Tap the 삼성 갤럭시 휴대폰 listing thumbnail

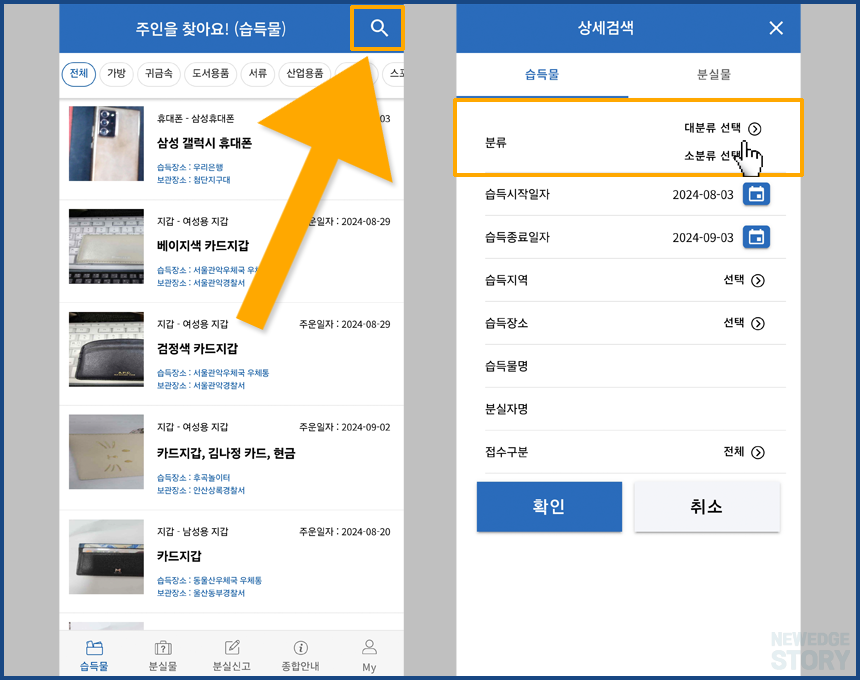click(x=106, y=144)
